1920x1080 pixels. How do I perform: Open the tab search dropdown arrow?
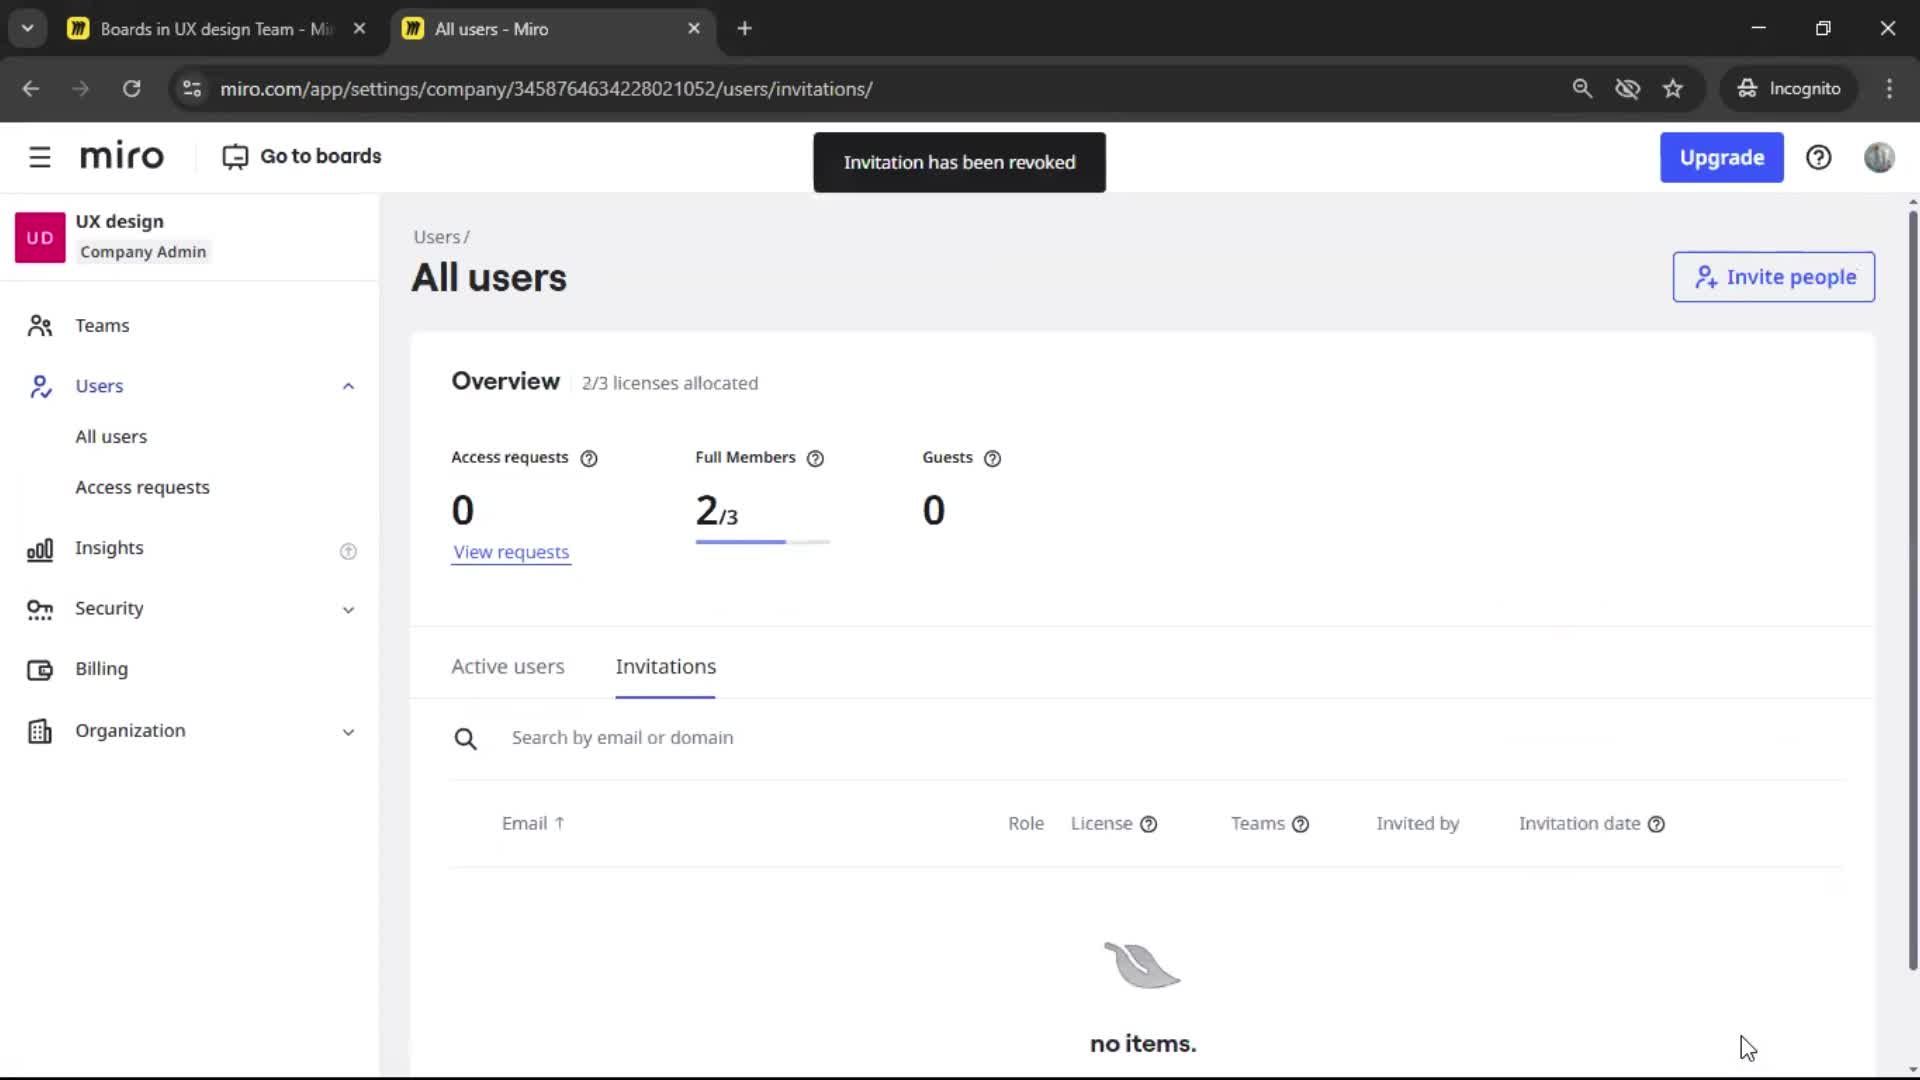28,28
